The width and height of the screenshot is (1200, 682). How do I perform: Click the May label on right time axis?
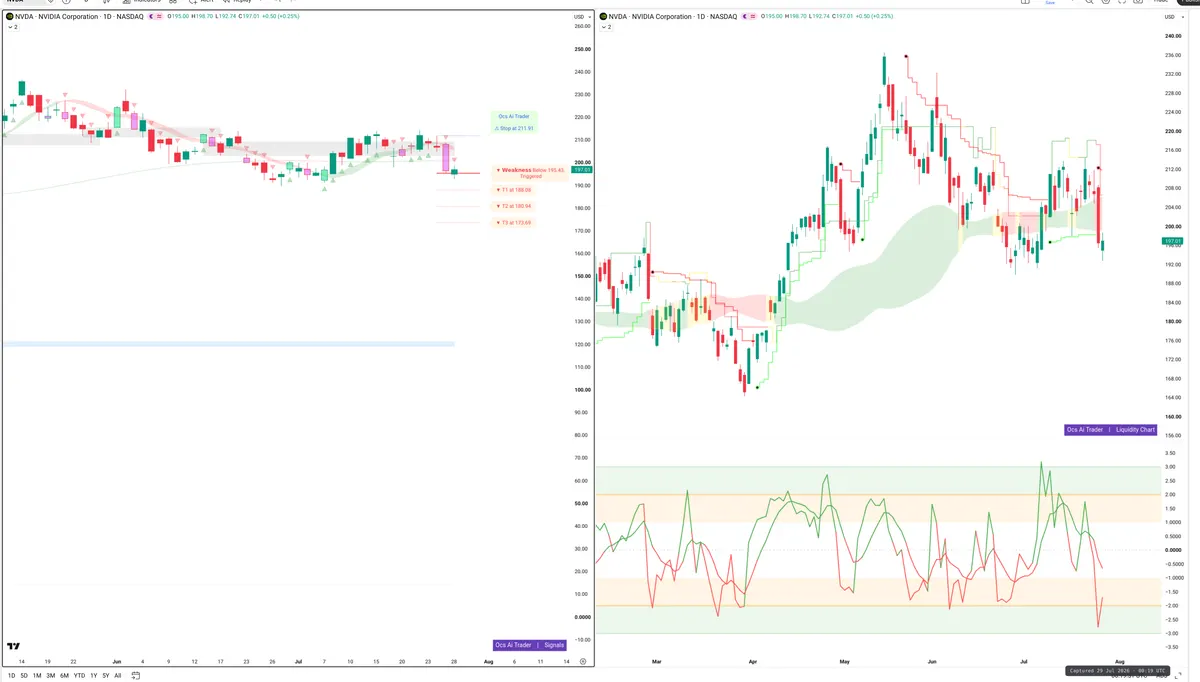pyautogui.click(x=845, y=662)
